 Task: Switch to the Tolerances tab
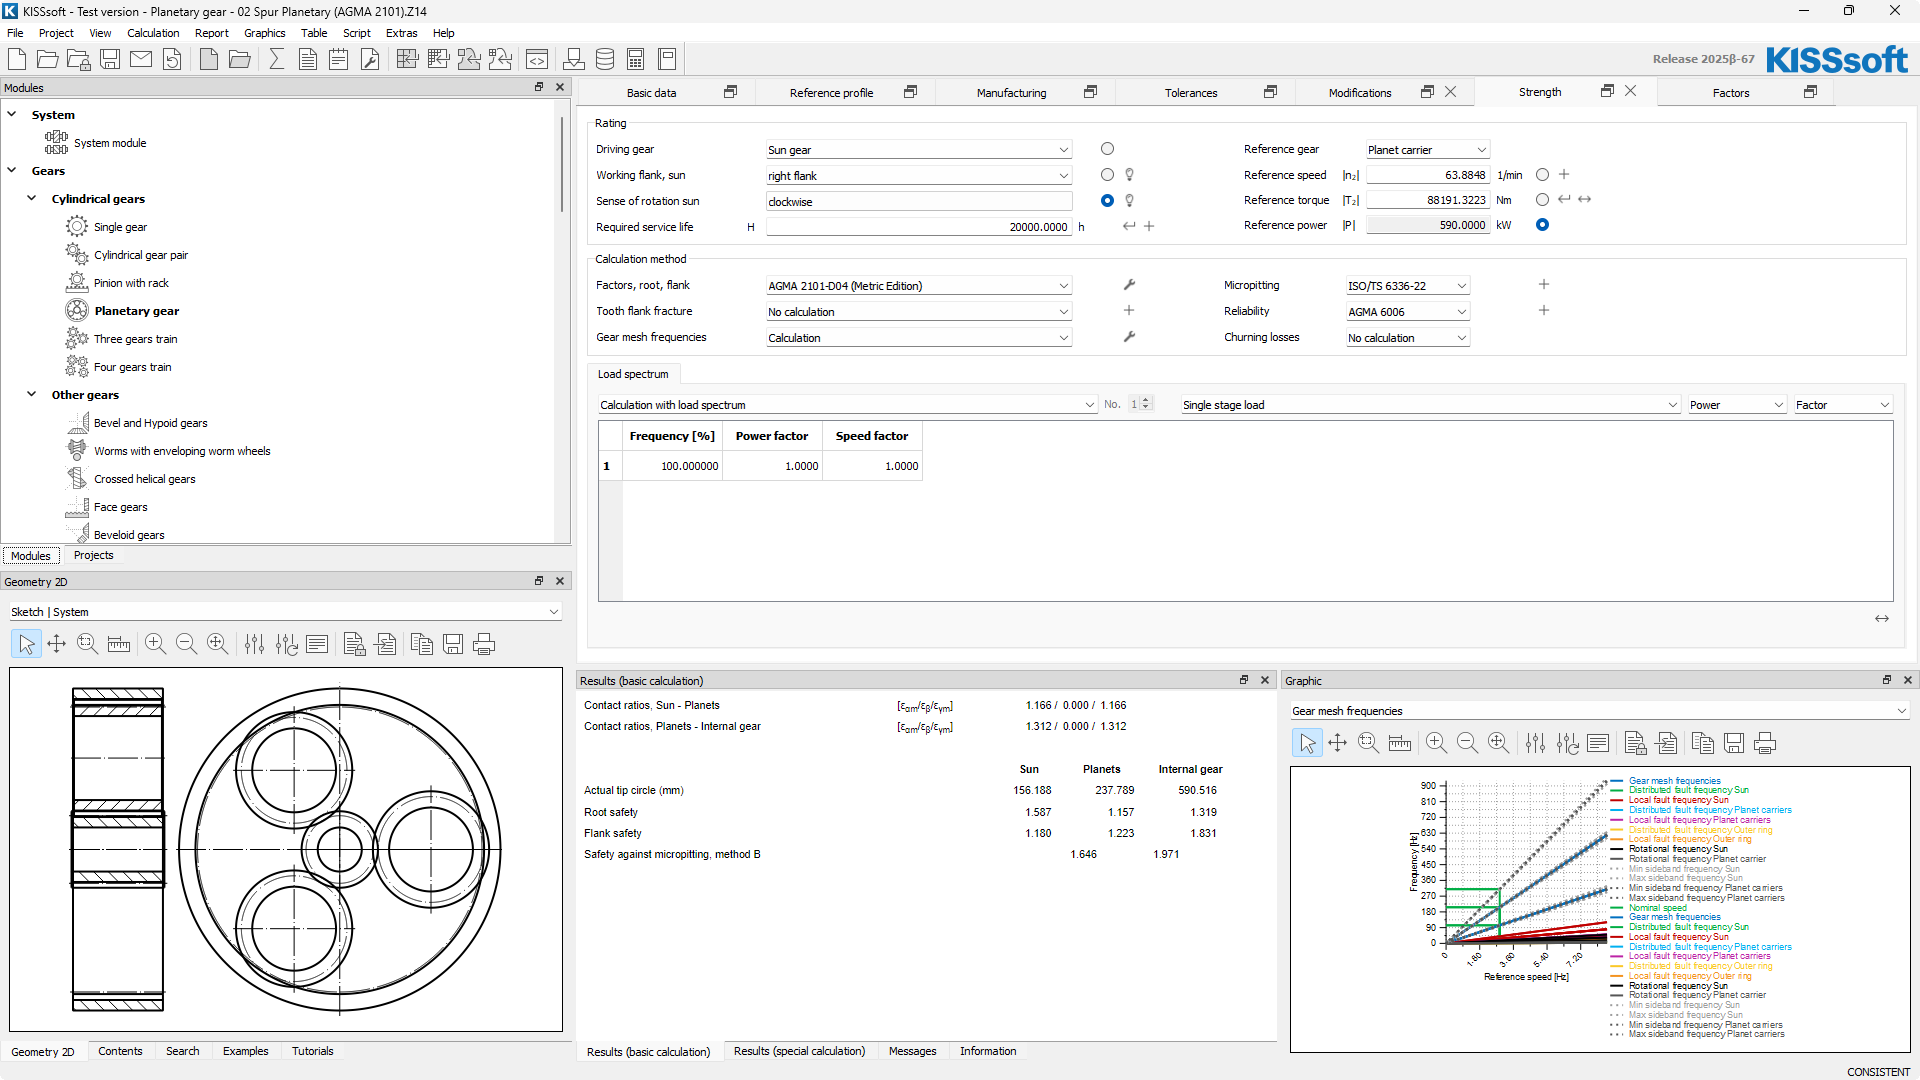pos(1190,93)
